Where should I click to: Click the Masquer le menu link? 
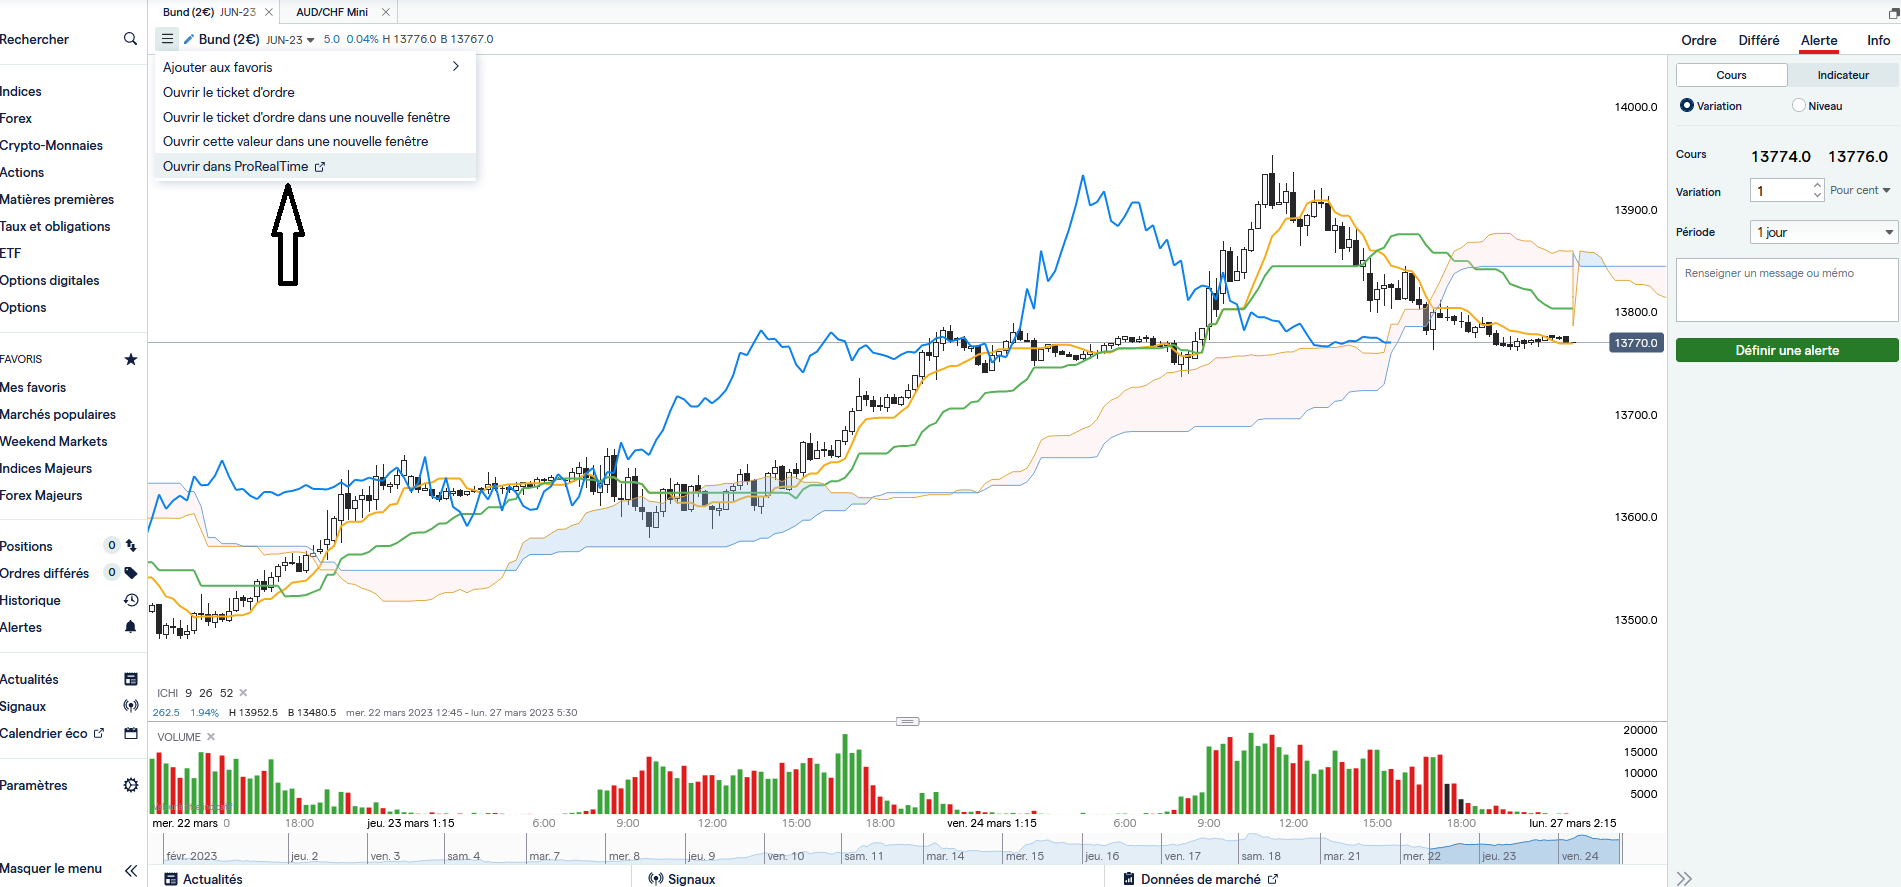coord(51,868)
